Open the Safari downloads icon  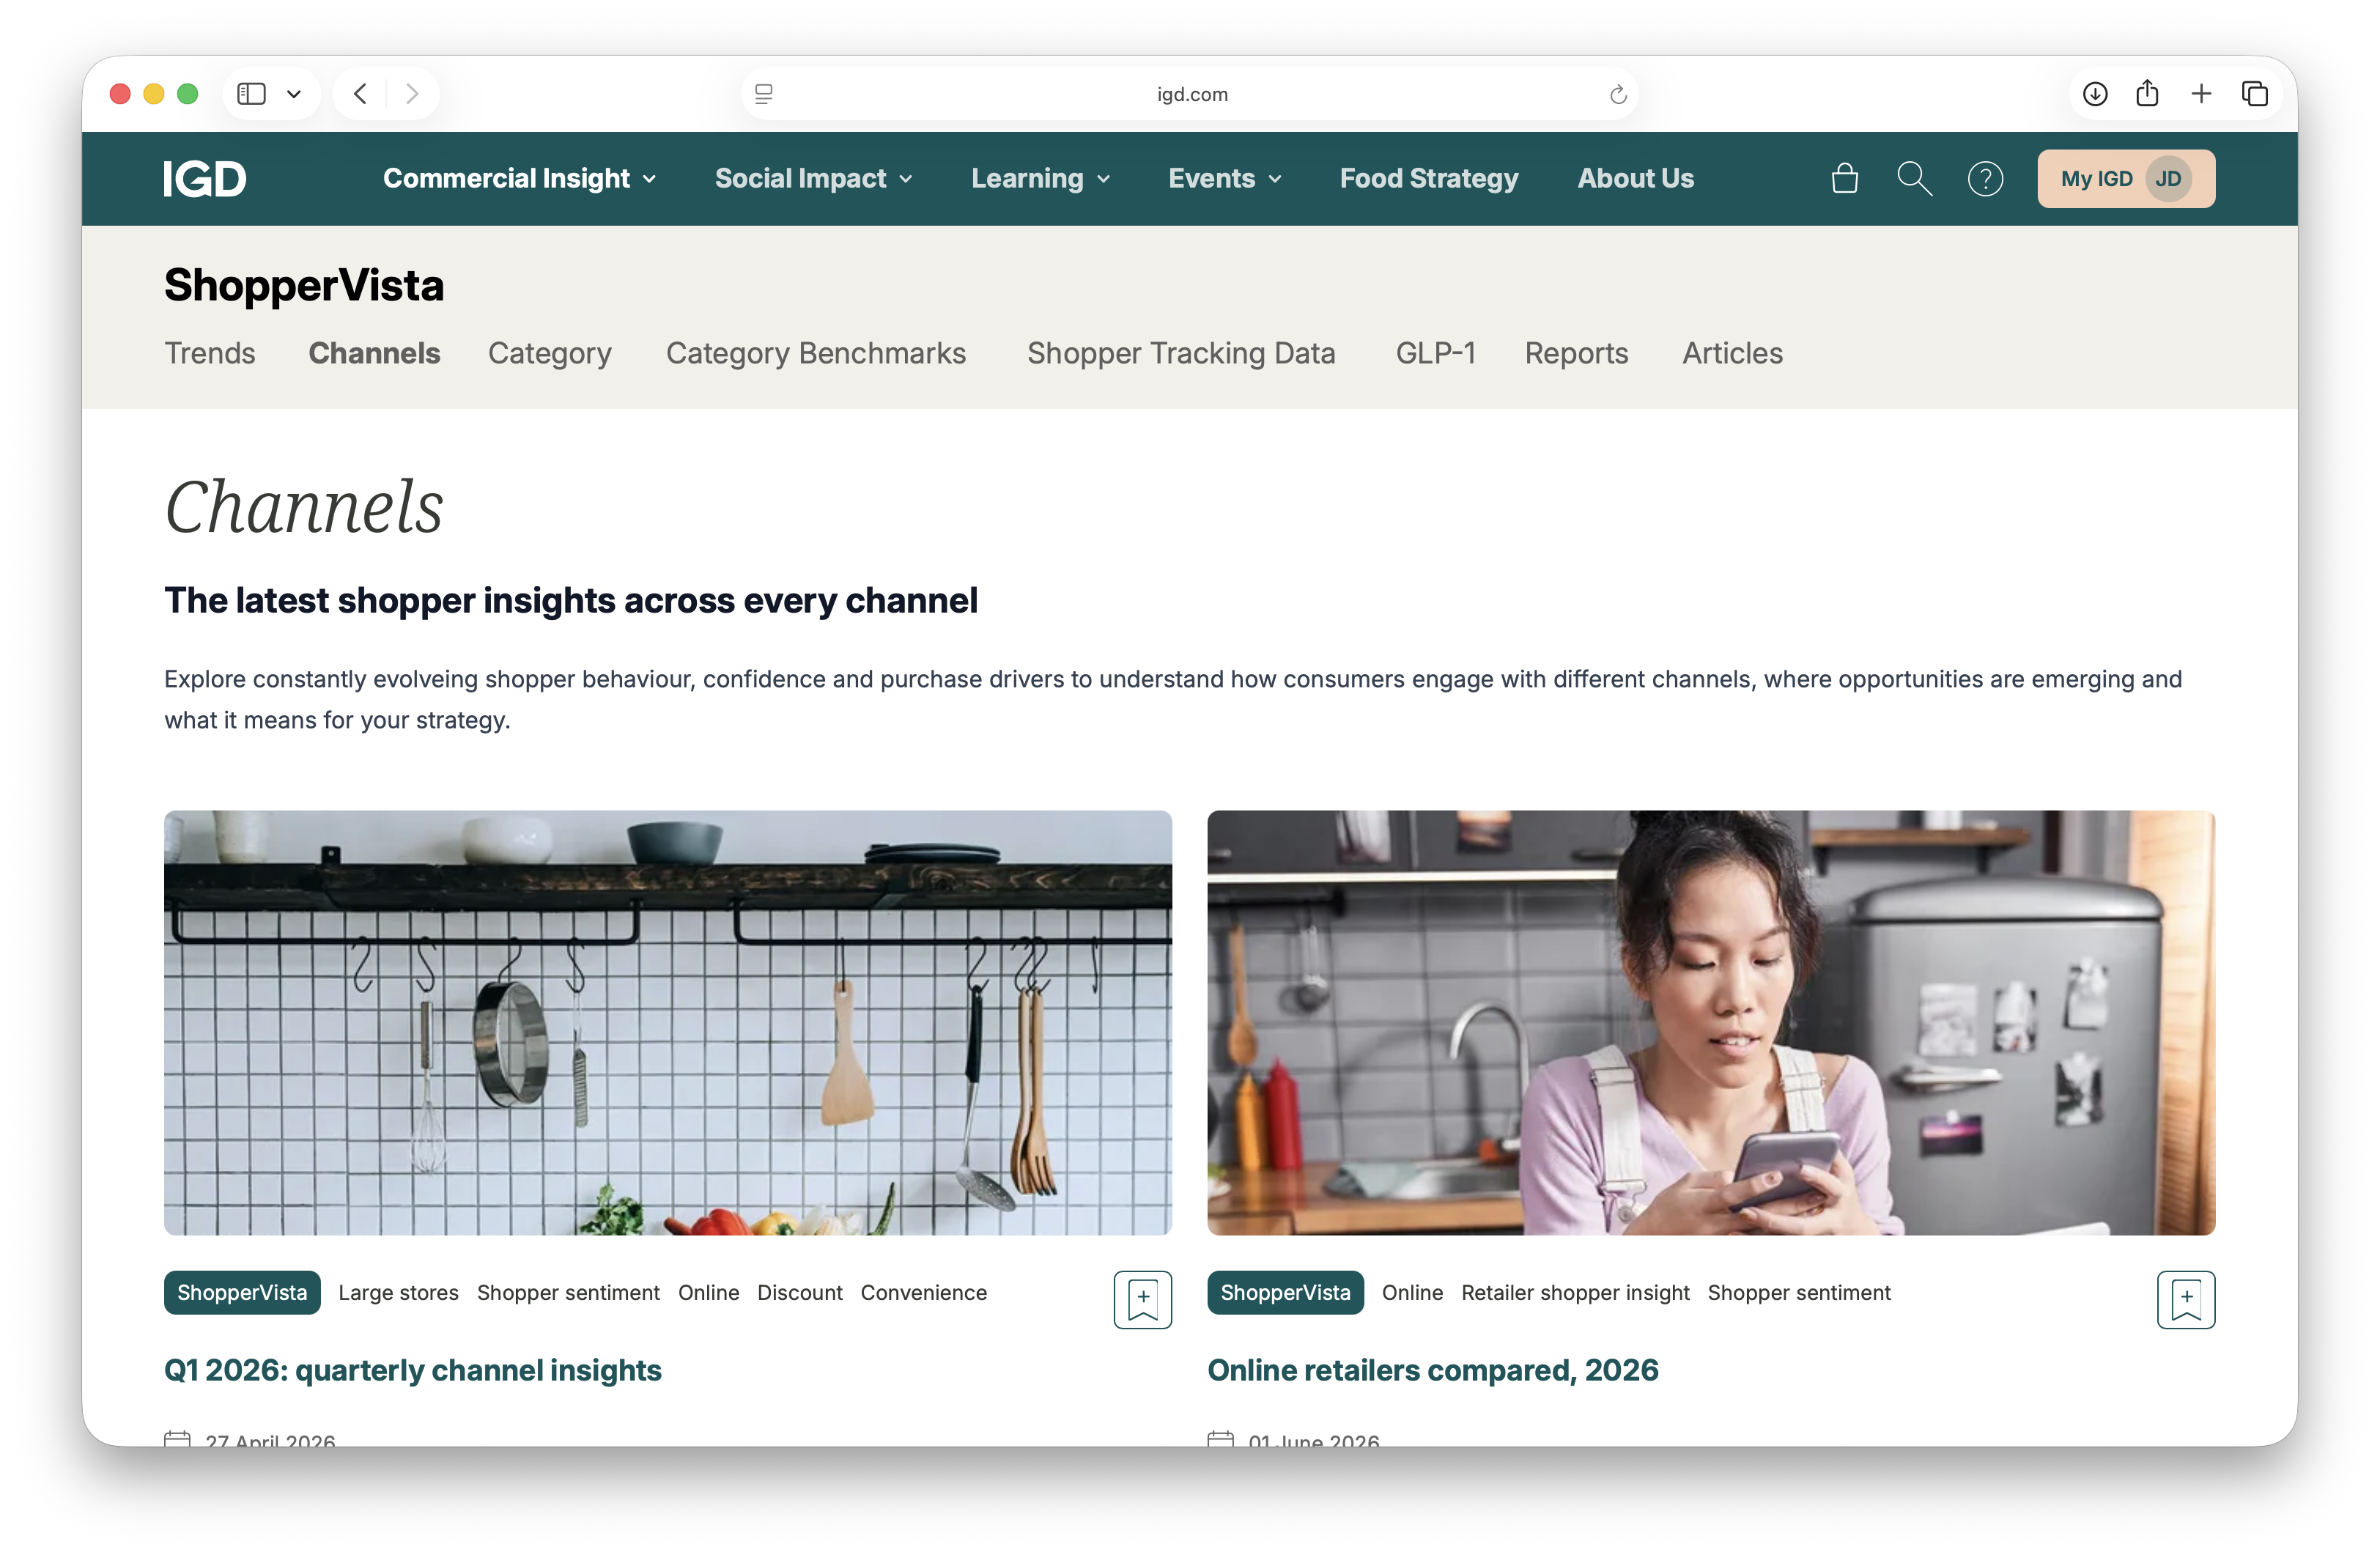[2095, 94]
